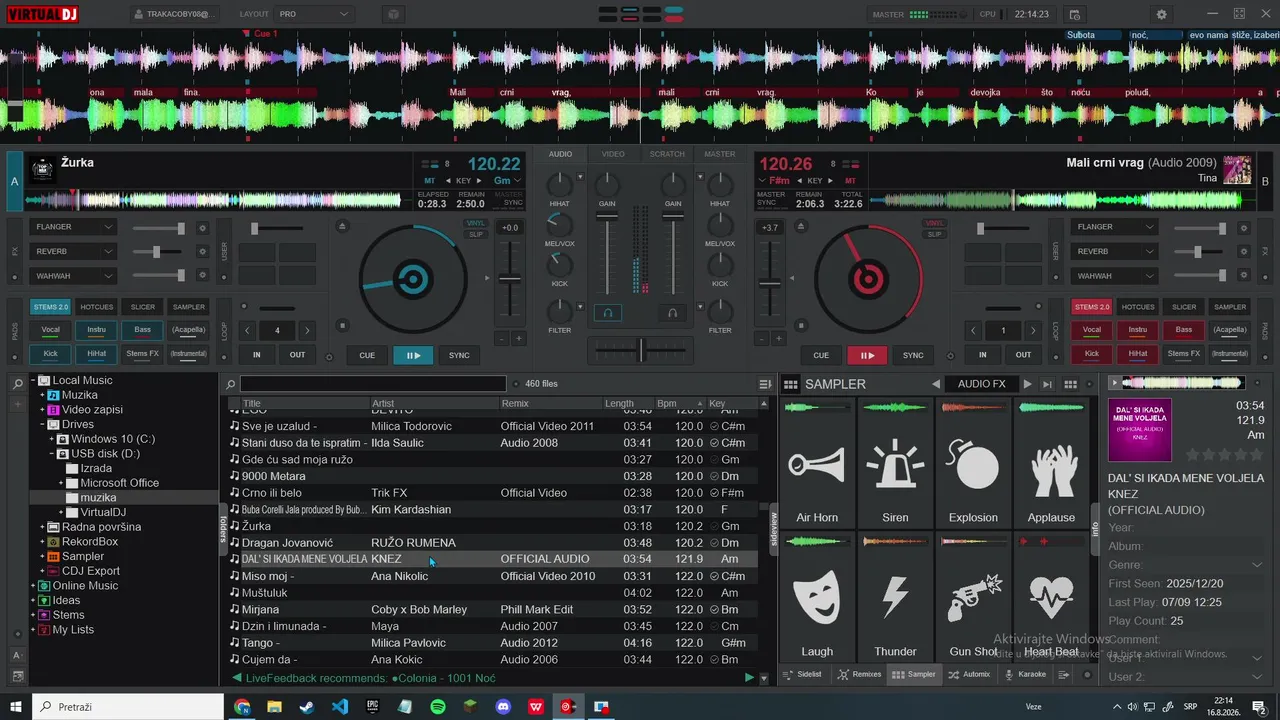Open SLICER pad page on deck B
The width and height of the screenshot is (1280, 720).
[x=1184, y=307]
